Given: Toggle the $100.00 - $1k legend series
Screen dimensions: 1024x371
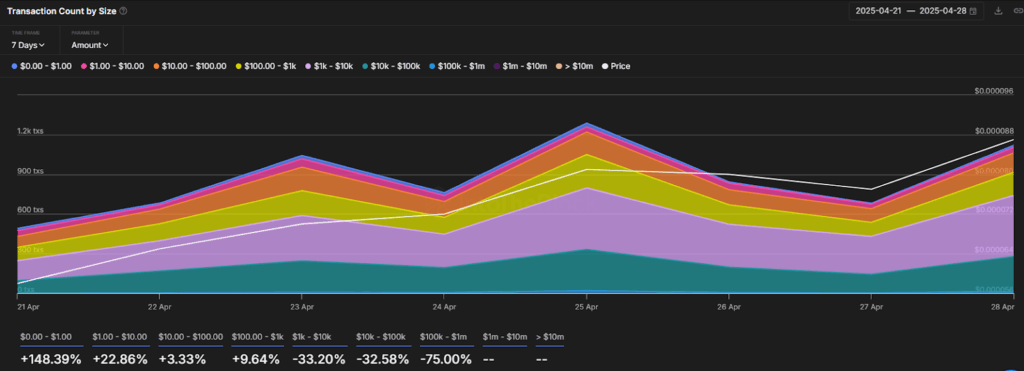Looking at the screenshot, I should tap(266, 66).
